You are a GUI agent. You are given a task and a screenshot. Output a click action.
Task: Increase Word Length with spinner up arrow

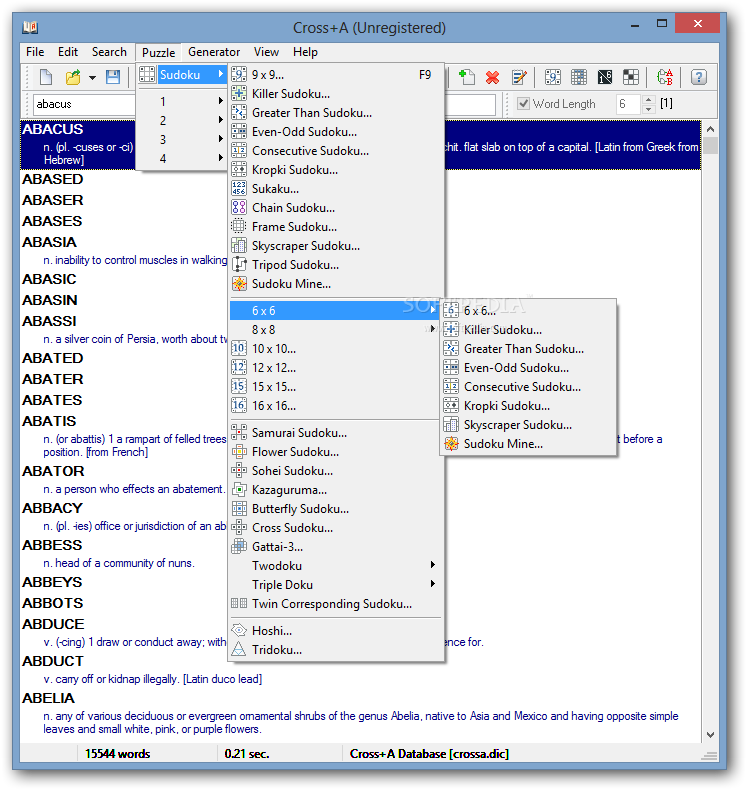649,99
